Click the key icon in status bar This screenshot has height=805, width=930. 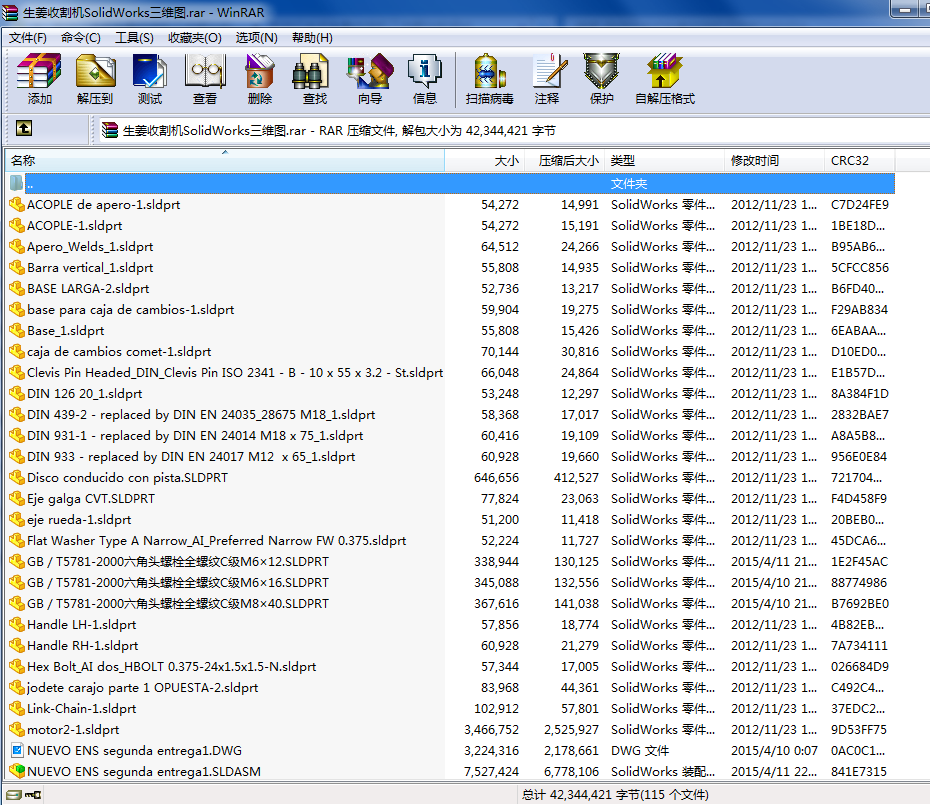pos(33,795)
